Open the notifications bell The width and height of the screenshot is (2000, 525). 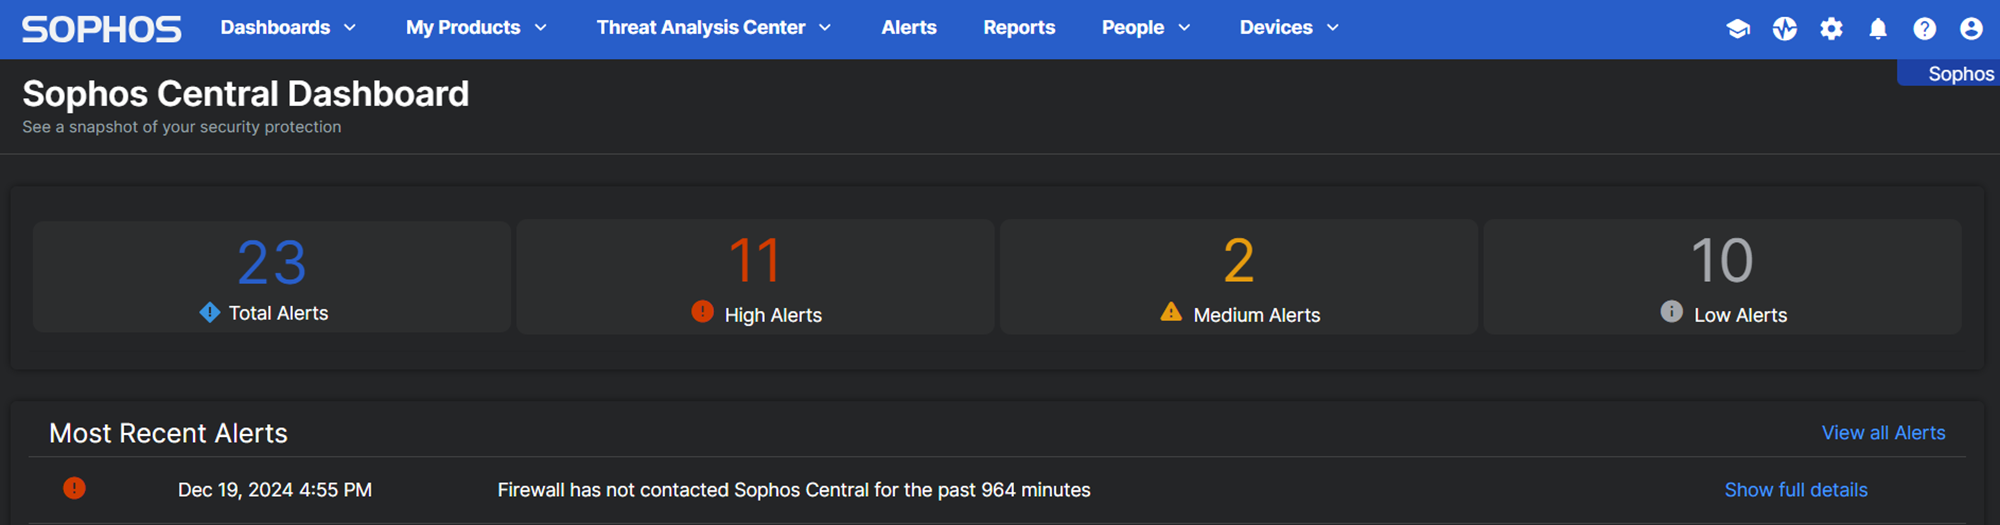[1878, 29]
